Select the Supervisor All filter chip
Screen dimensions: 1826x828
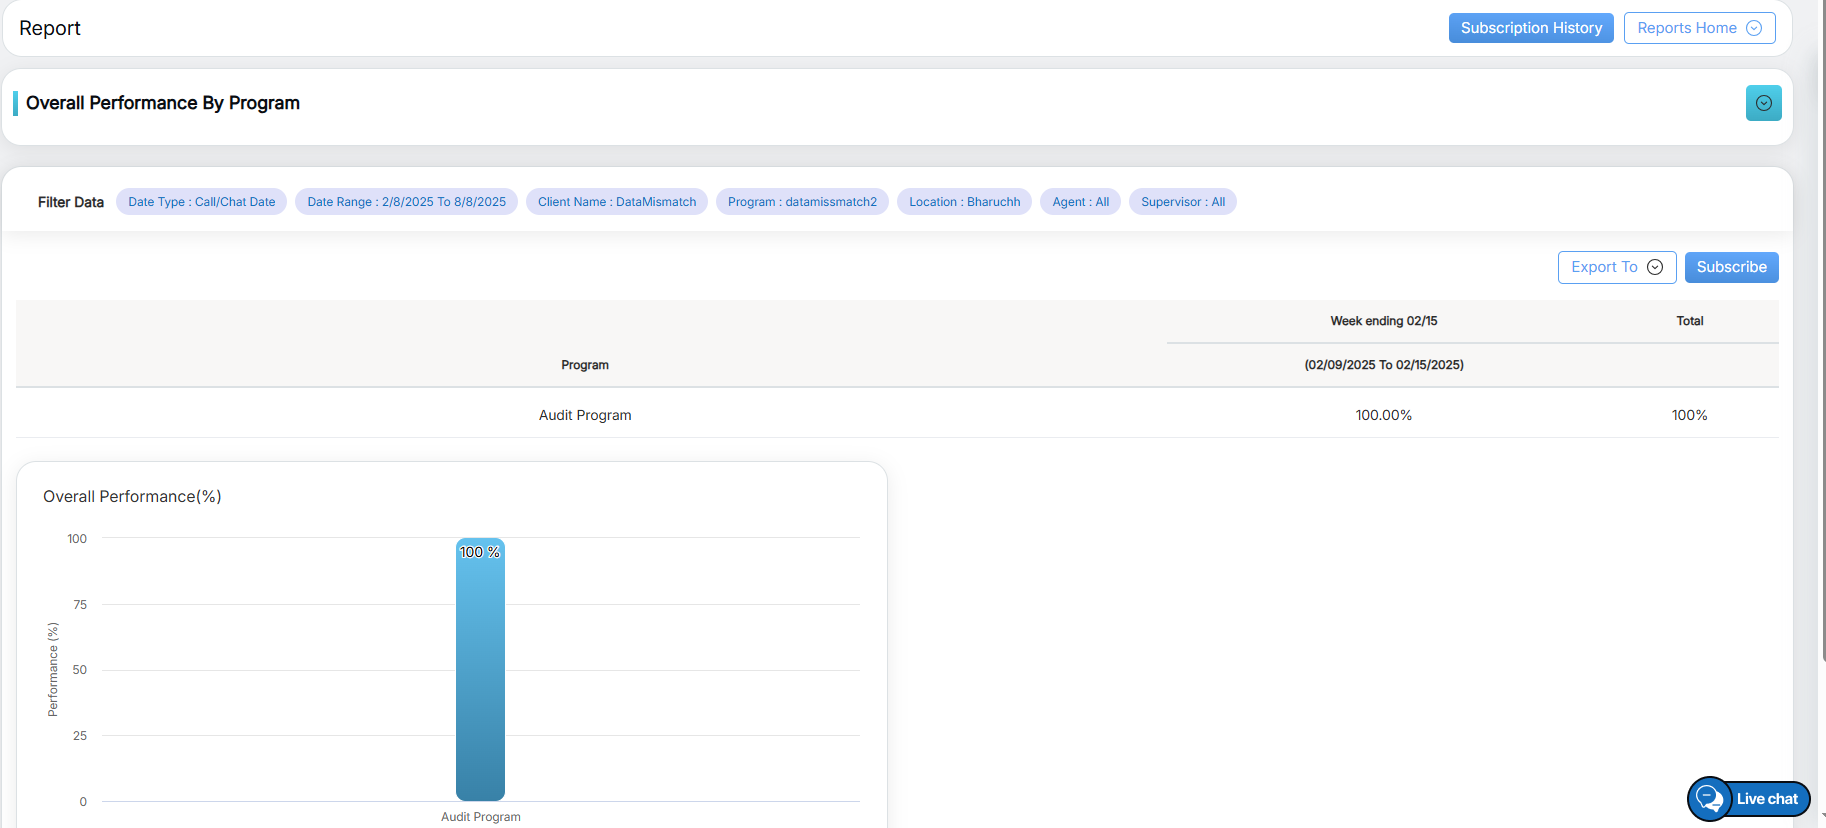pos(1182,202)
